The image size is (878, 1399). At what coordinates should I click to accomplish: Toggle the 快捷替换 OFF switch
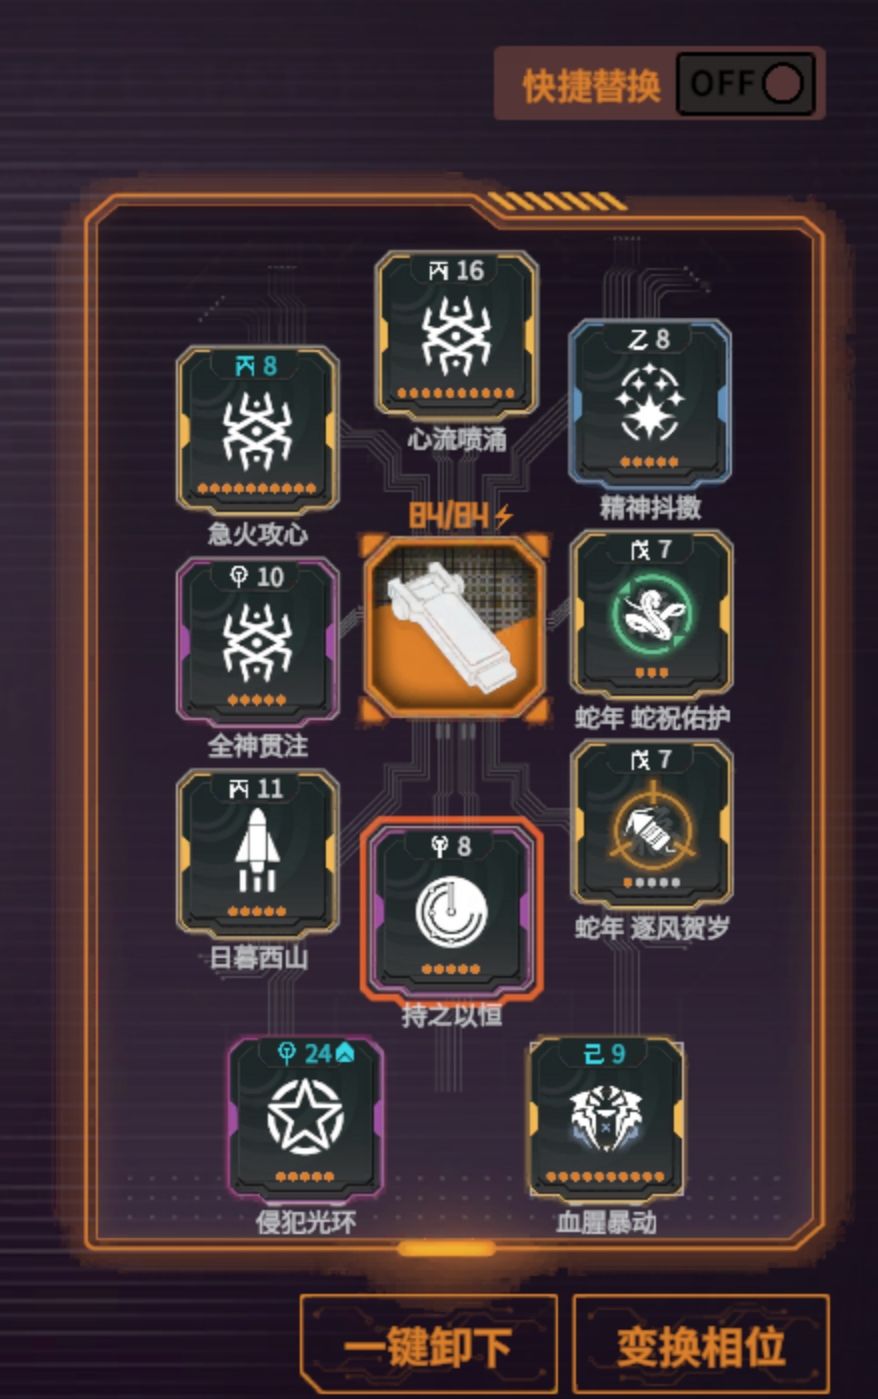746,84
